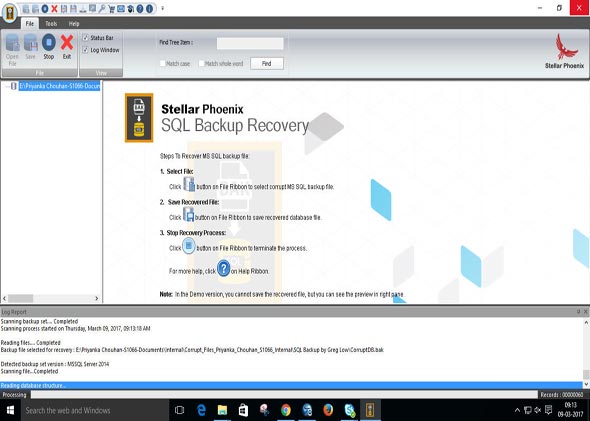Screen dimensions: 590x421
Task: Click the 'Reading files.... Completed' log line
Action: pos(30,343)
